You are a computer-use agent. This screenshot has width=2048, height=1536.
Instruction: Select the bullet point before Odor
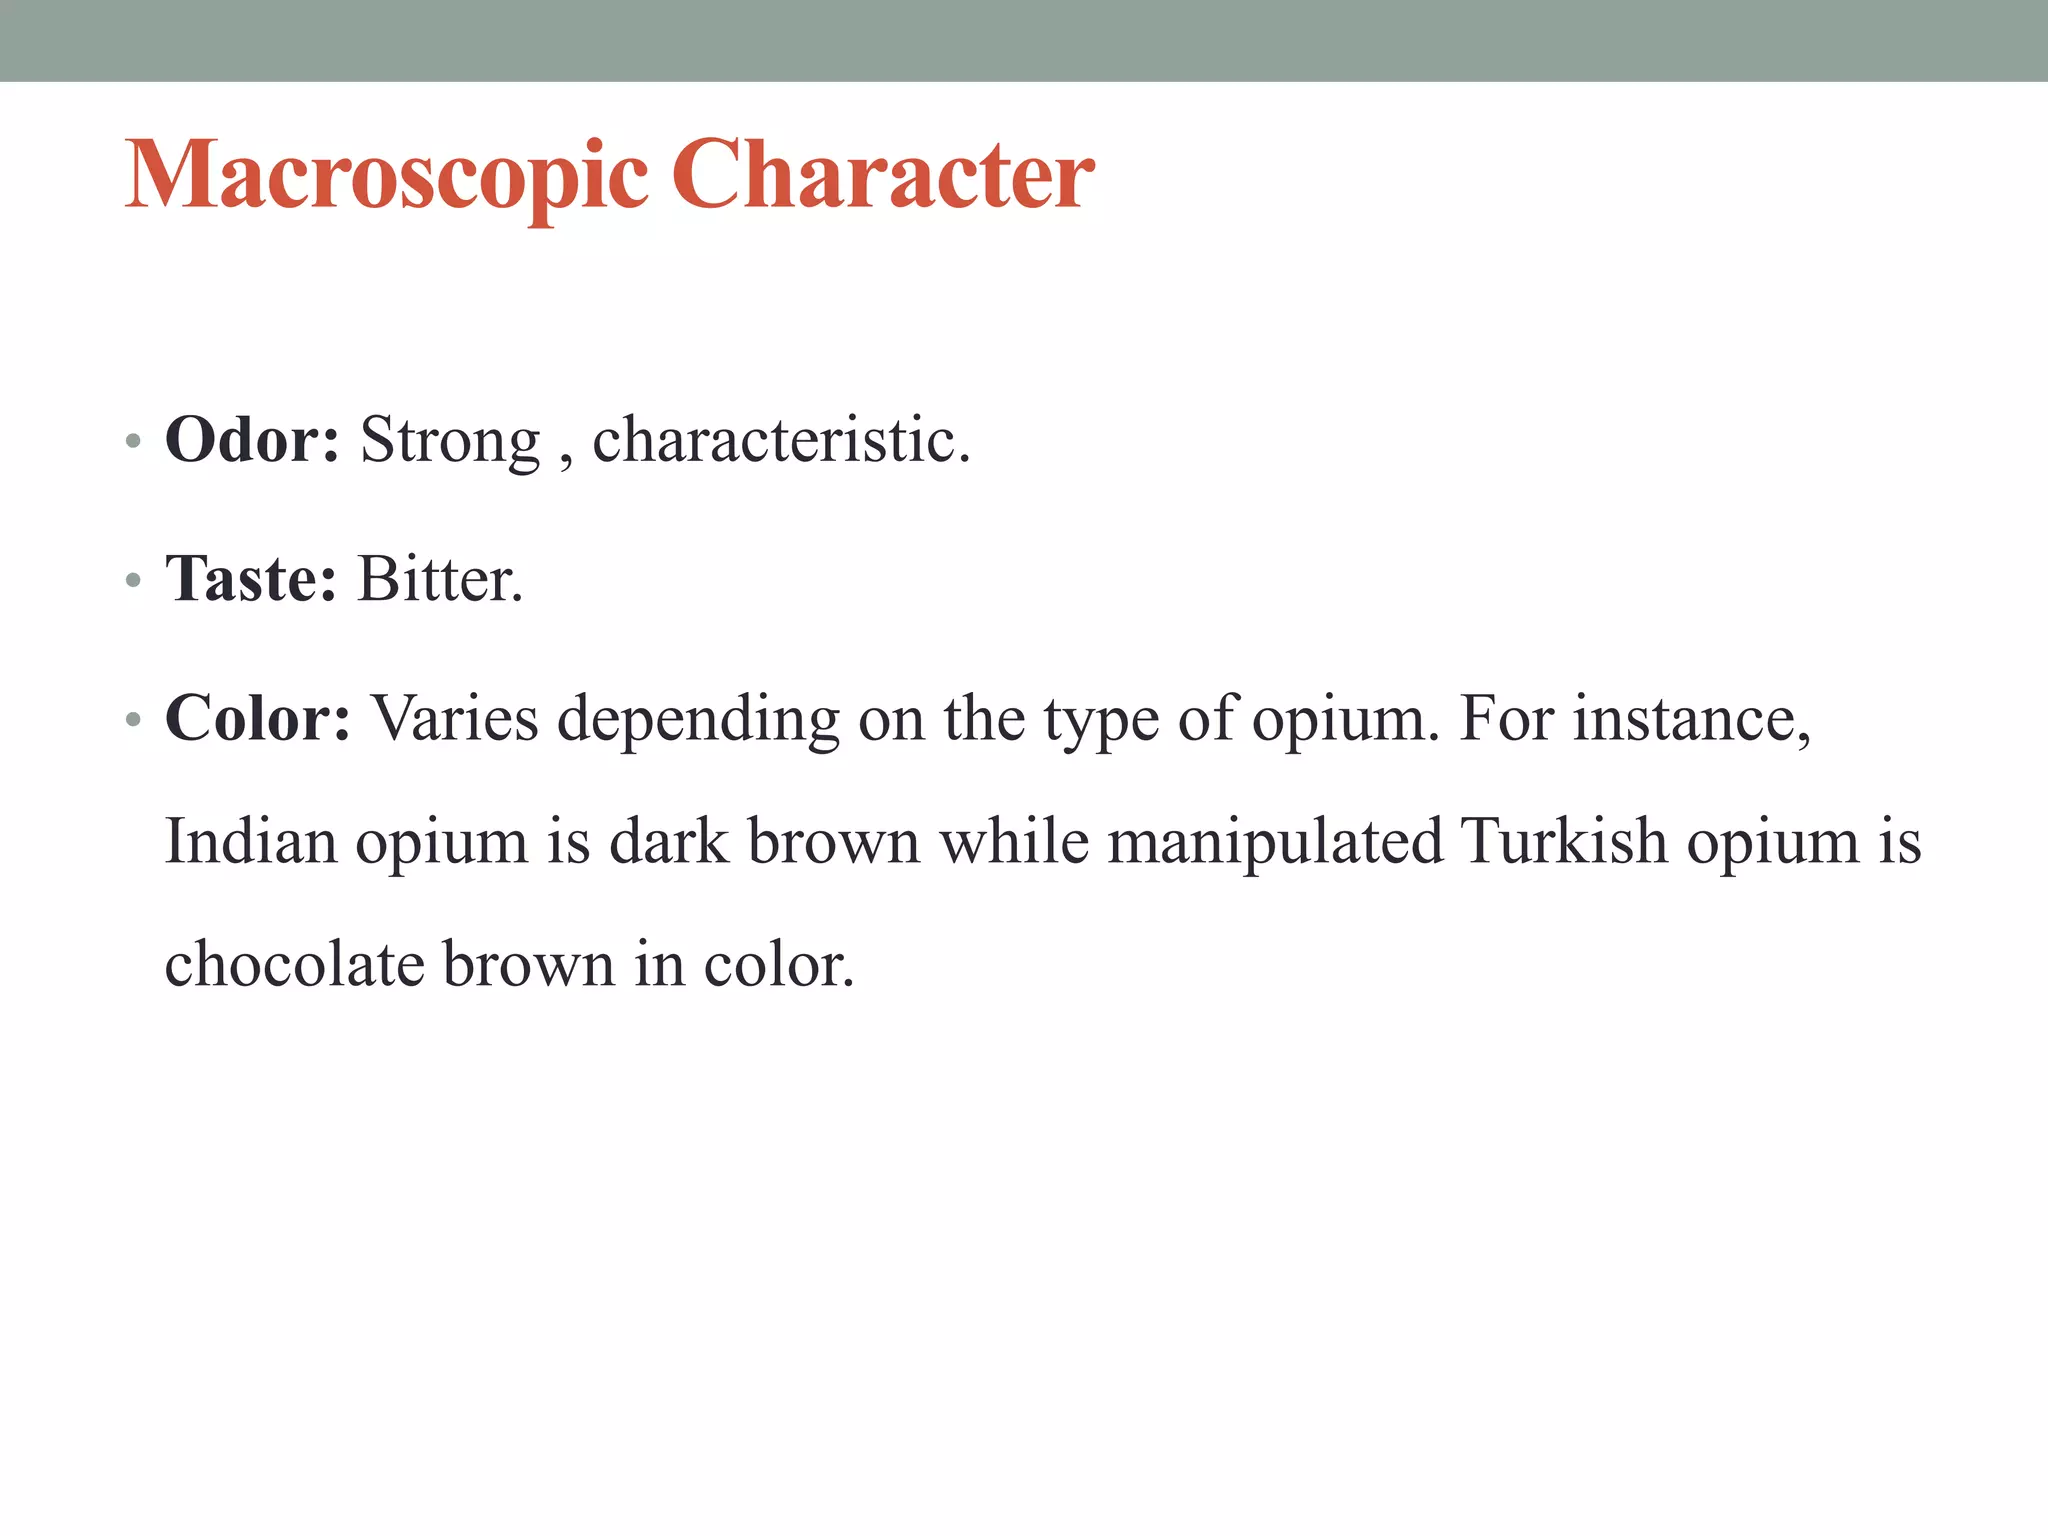click(x=133, y=441)
